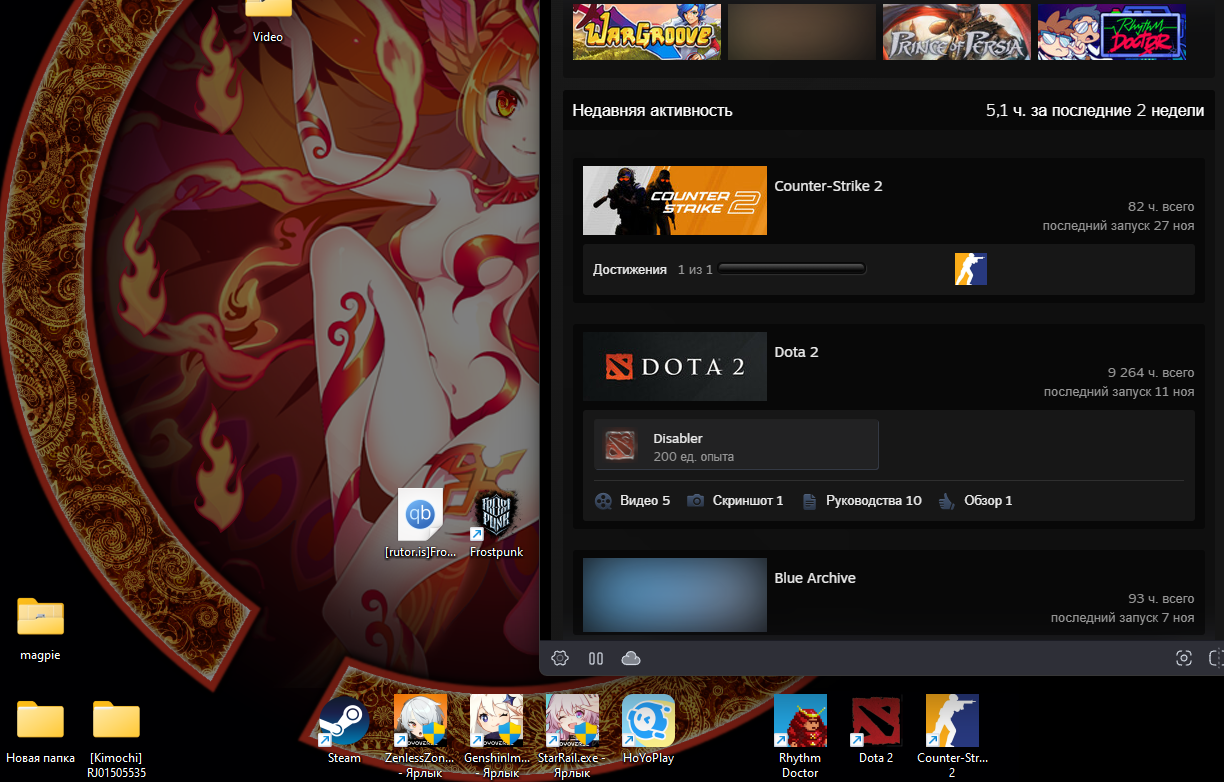Select the Dota 2 desktop shortcut icon
This screenshot has width=1224, height=782.
pyautogui.click(x=876, y=722)
